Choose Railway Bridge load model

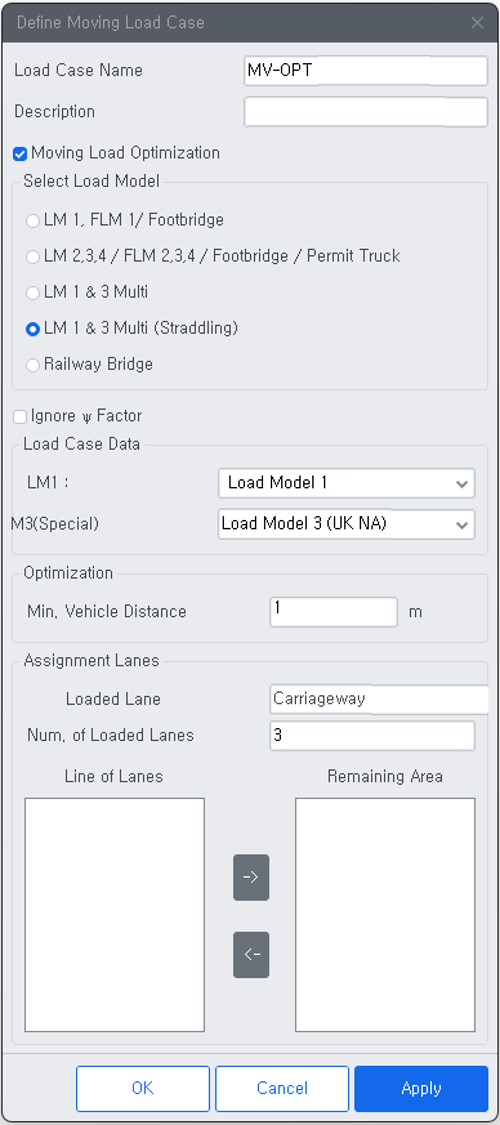click(32, 365)
